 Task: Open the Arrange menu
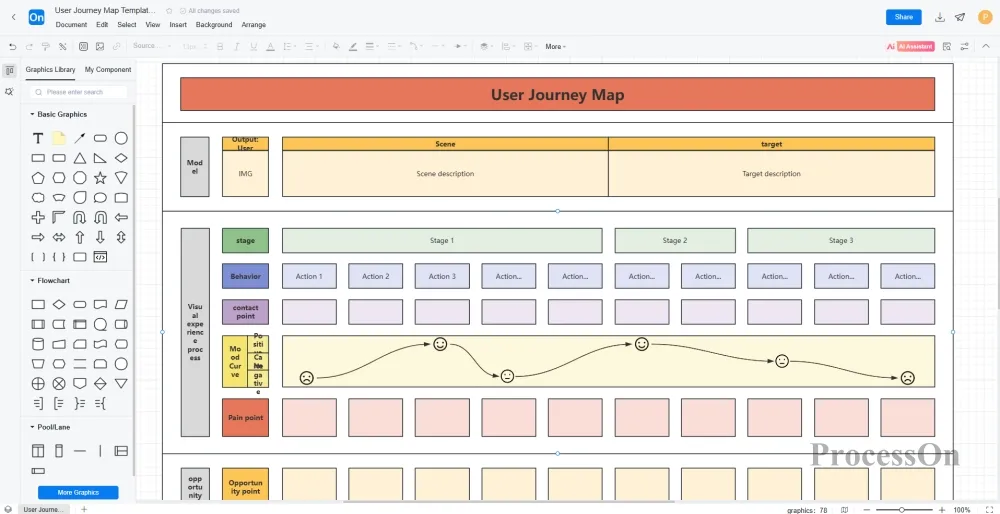253,25
